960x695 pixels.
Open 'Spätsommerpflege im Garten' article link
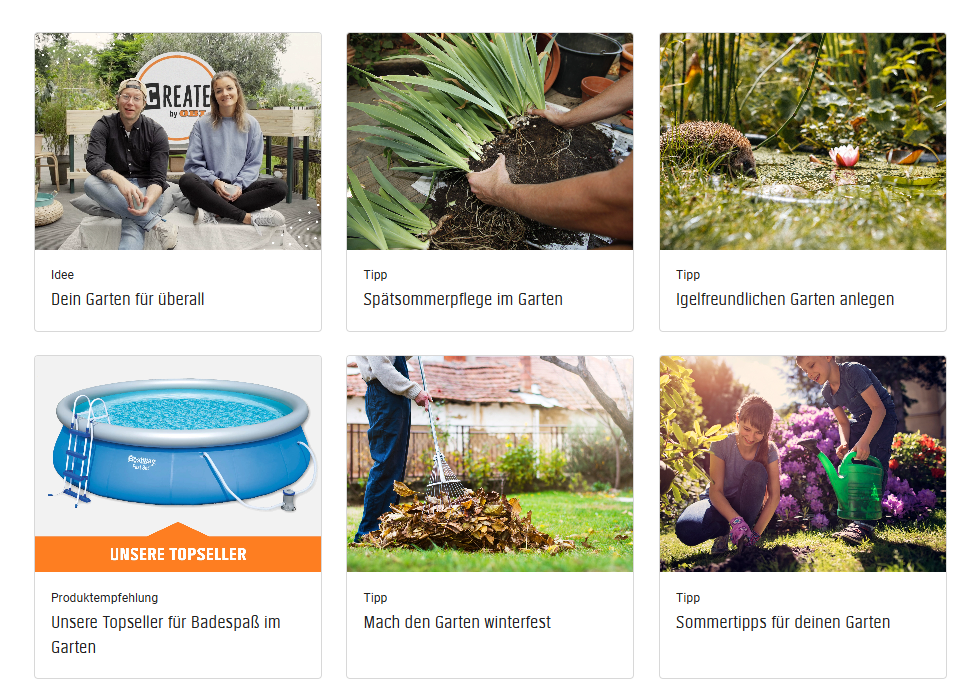click(463, 299)
